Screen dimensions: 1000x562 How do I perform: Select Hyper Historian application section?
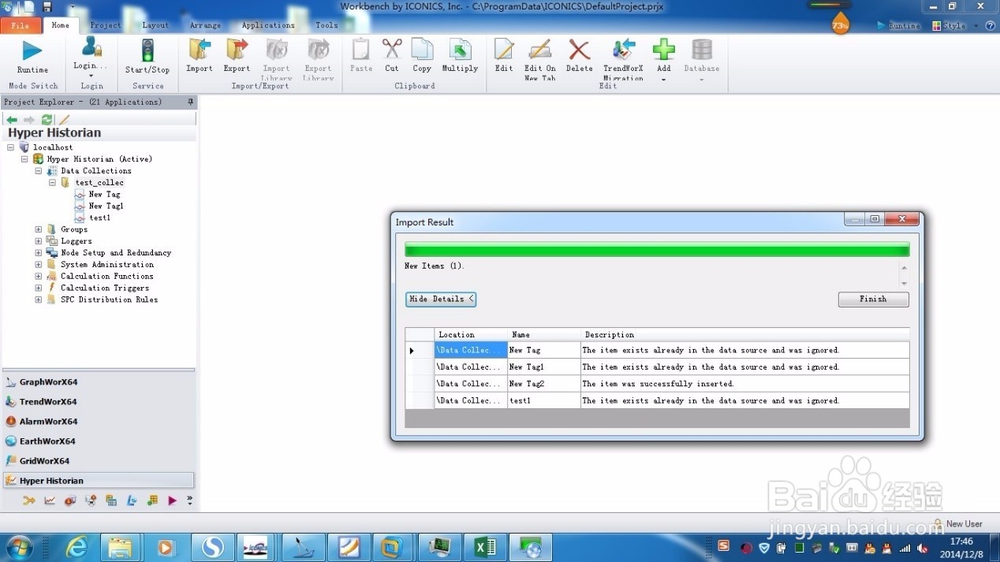(99, 480)
